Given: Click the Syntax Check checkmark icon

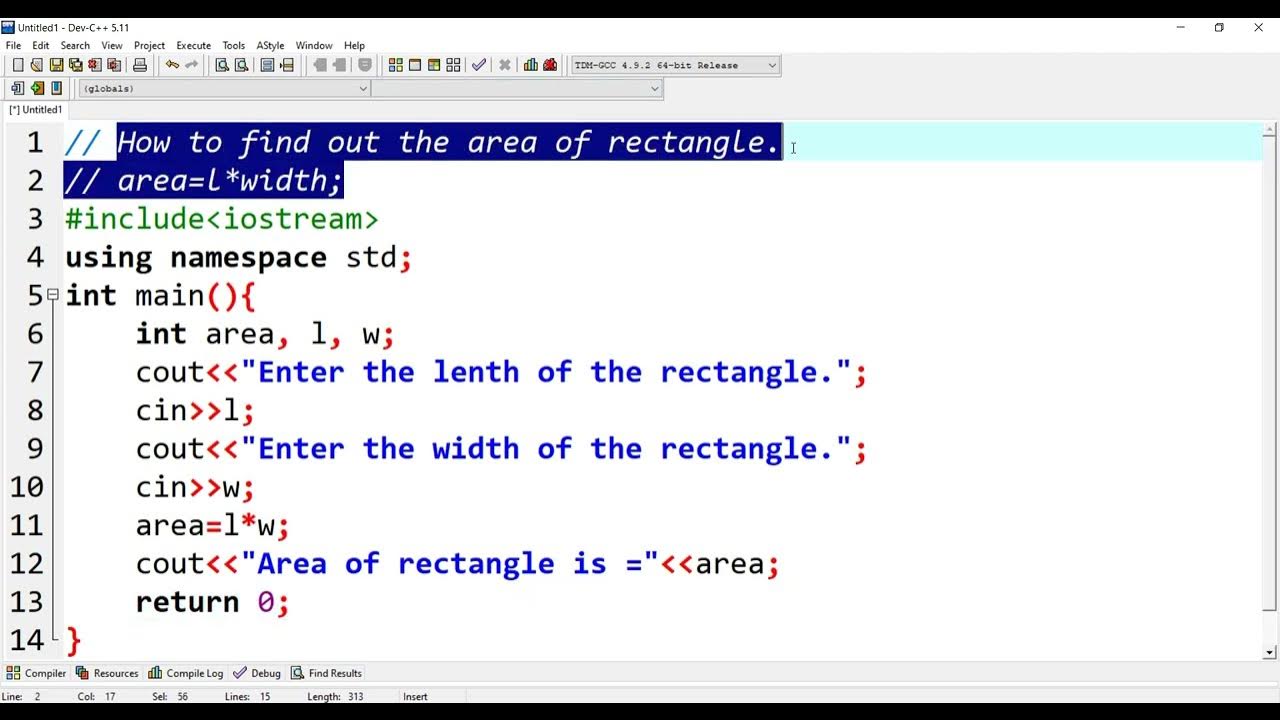Looking at the screenshot, I should [x=479, y=65].
